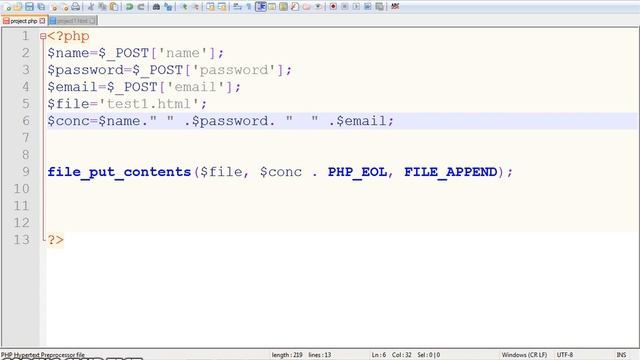This screenshot has height=360, width=640.
Task: Save the current recorded macro icon
Action: point(379,7)
